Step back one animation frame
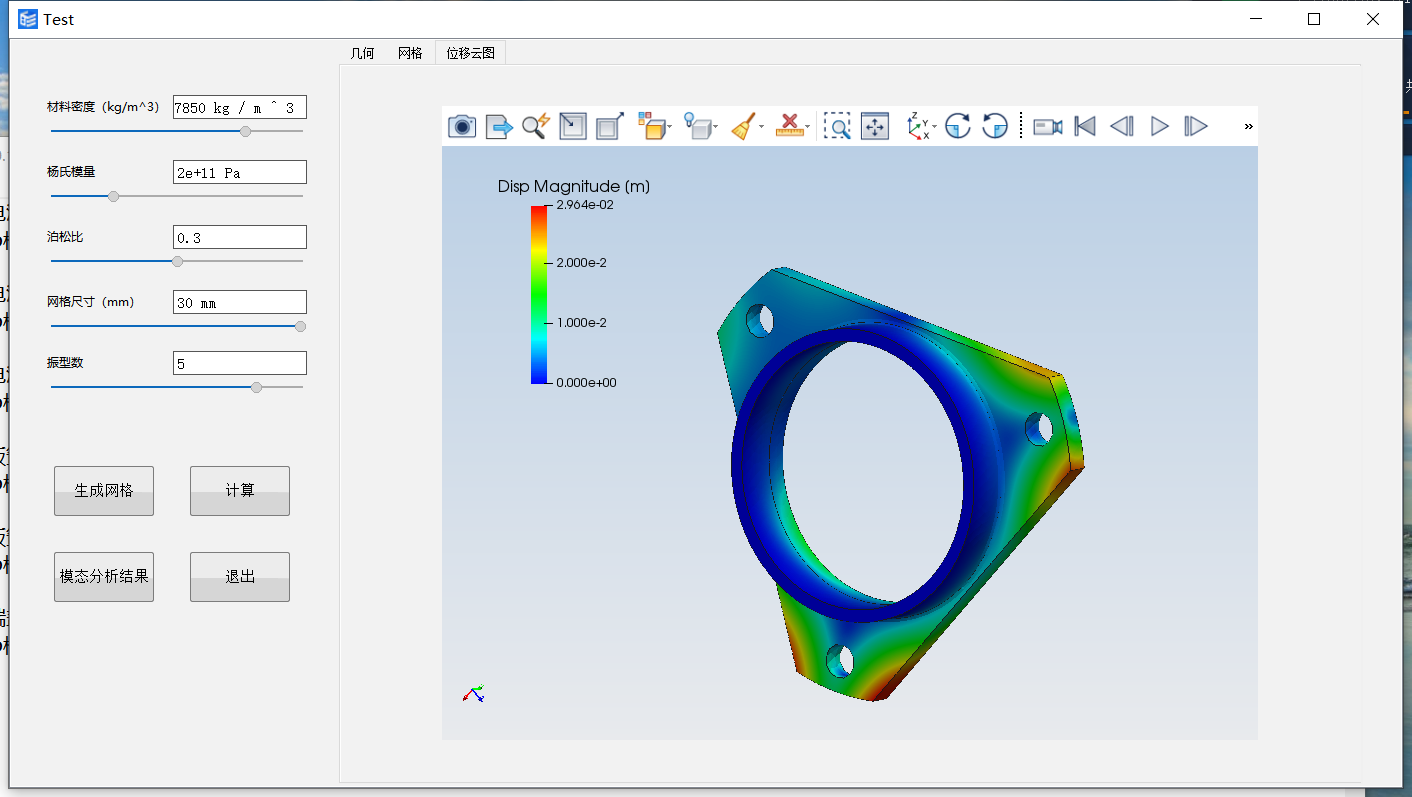Screen dimensions: 1412x797 pos(1122,126)
